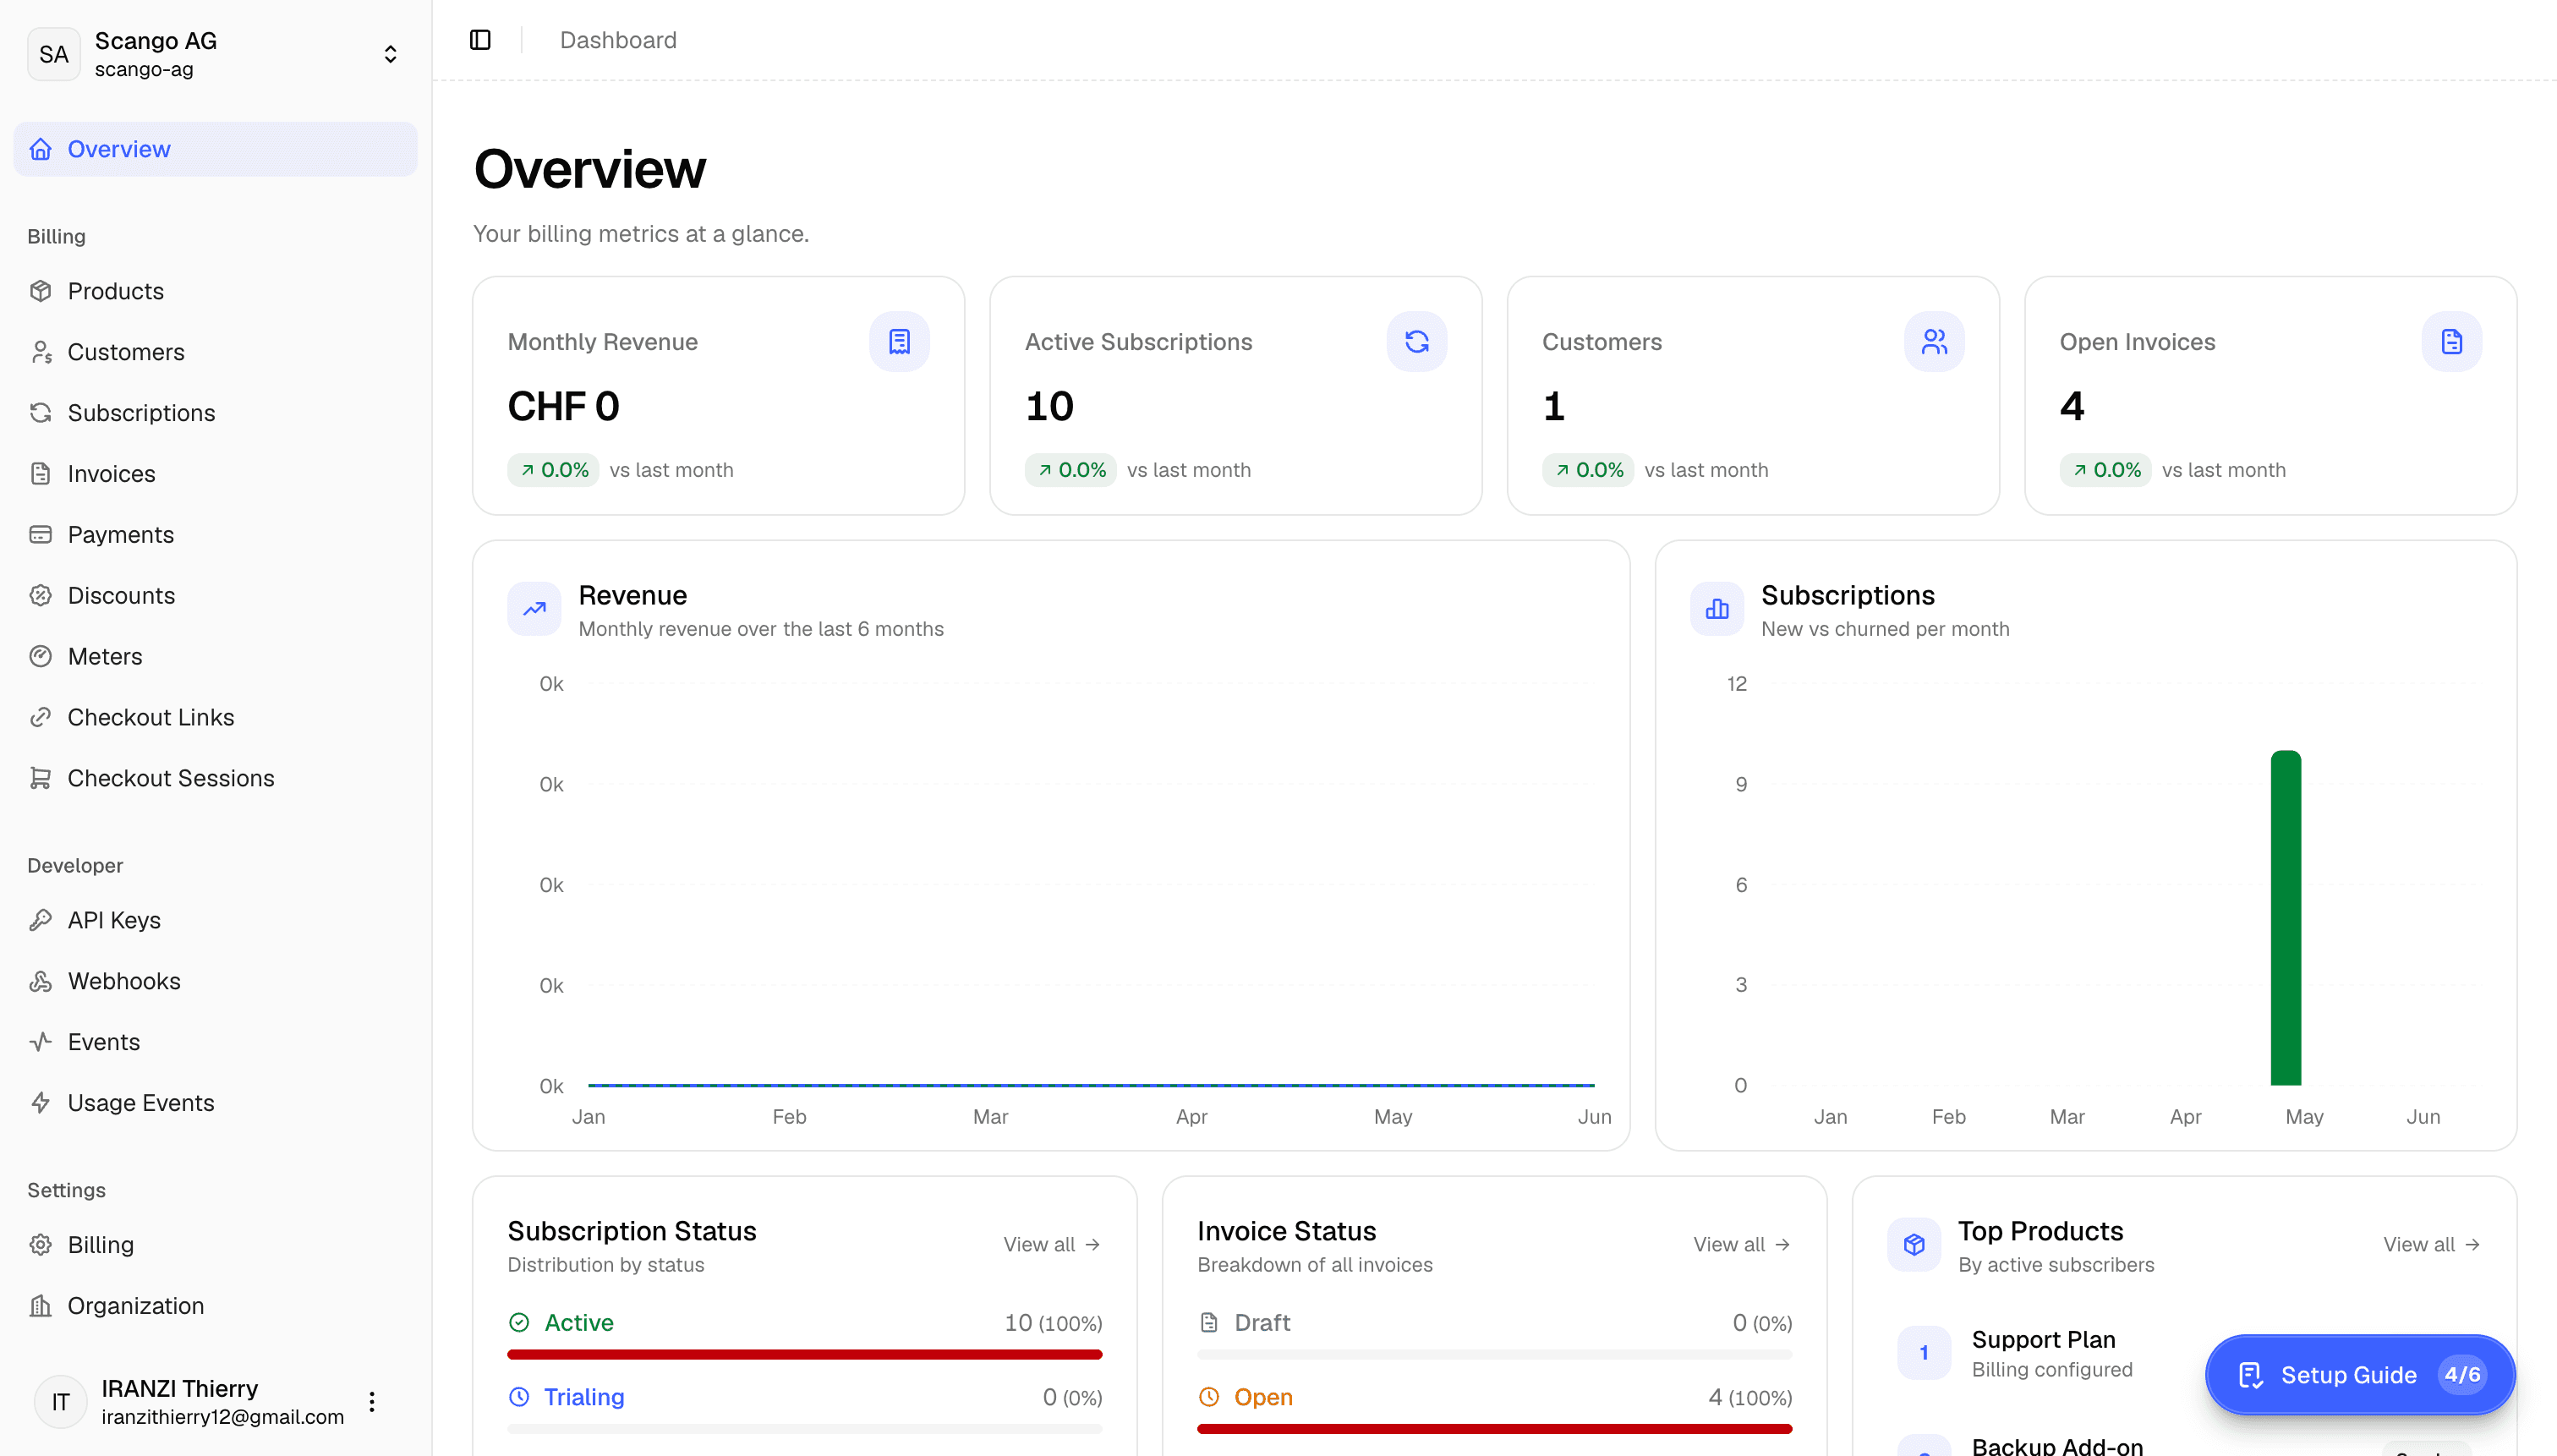The image size is (2557, 1456).
Task: Click the IT user avatar
Action: [61, 1402]
